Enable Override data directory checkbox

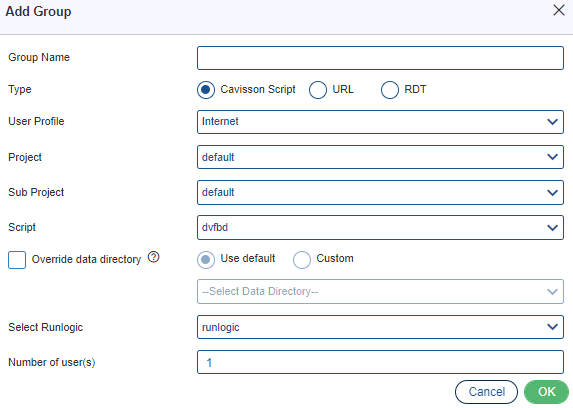[x=17, y=260]
